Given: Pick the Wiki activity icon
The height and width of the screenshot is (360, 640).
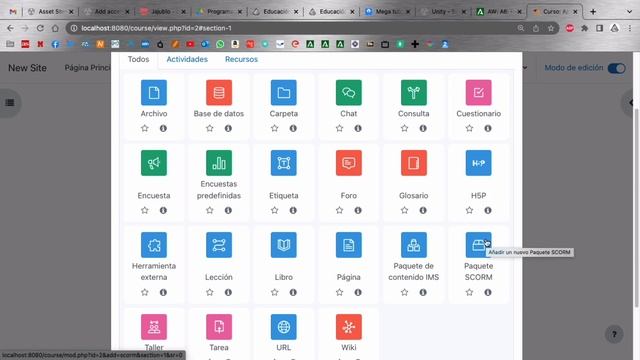Looking at the screenshot, I should (349, 327).
